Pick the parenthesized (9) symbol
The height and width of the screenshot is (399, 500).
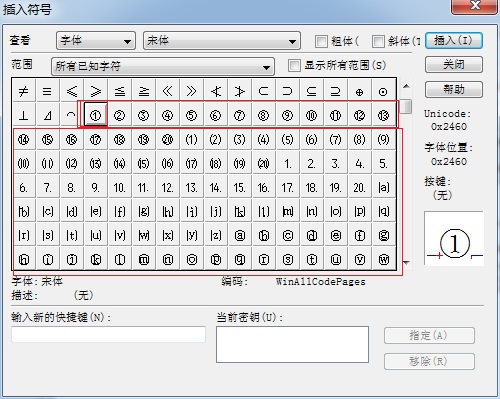coord(383,139)
